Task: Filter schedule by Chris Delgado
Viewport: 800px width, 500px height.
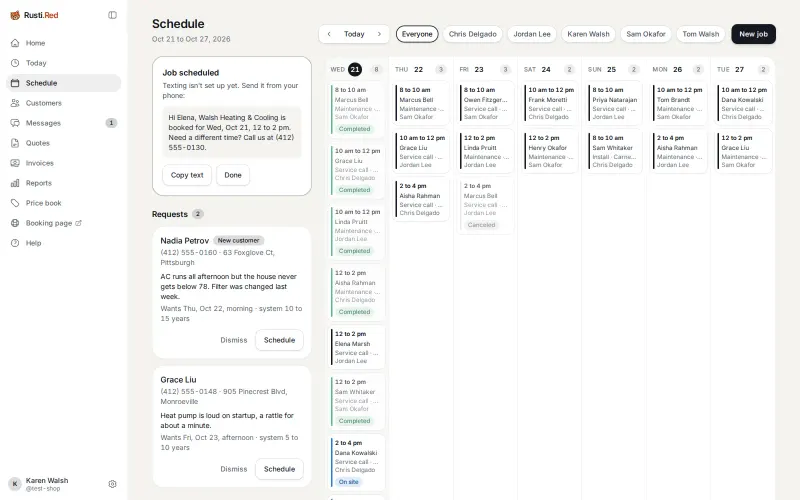Action: pos(472,34)
